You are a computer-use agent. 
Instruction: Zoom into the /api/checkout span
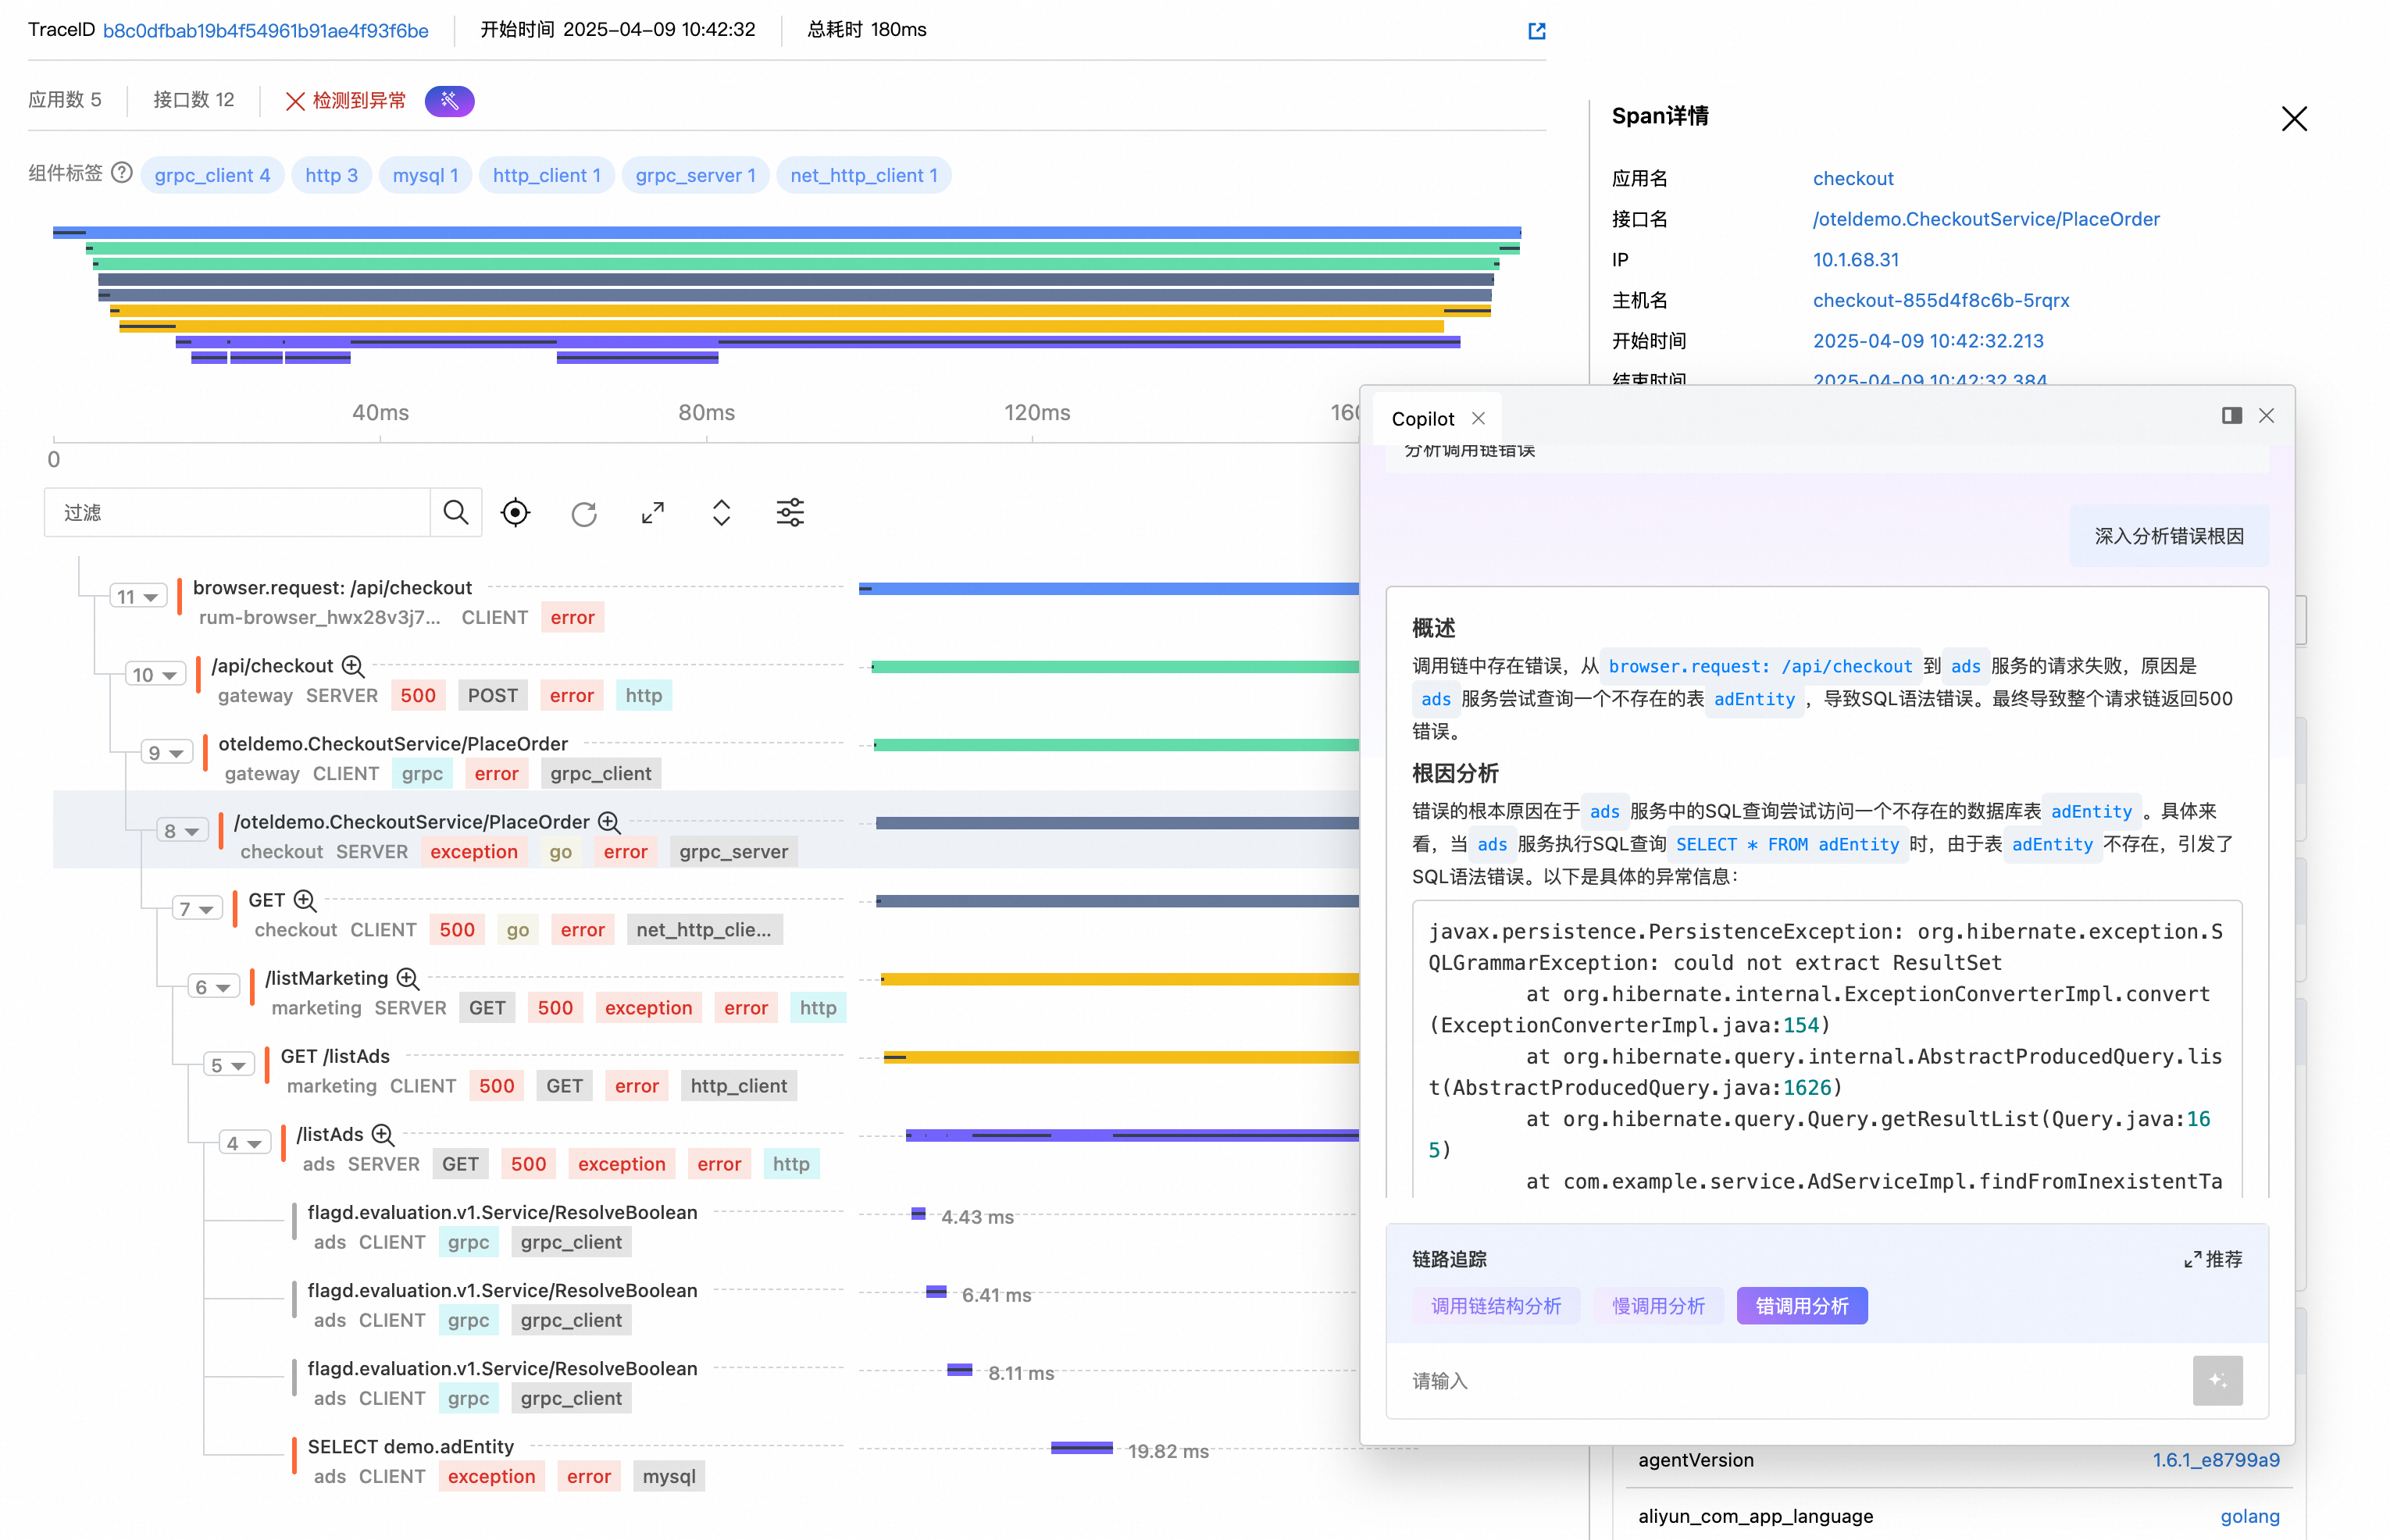coord(353,666)
